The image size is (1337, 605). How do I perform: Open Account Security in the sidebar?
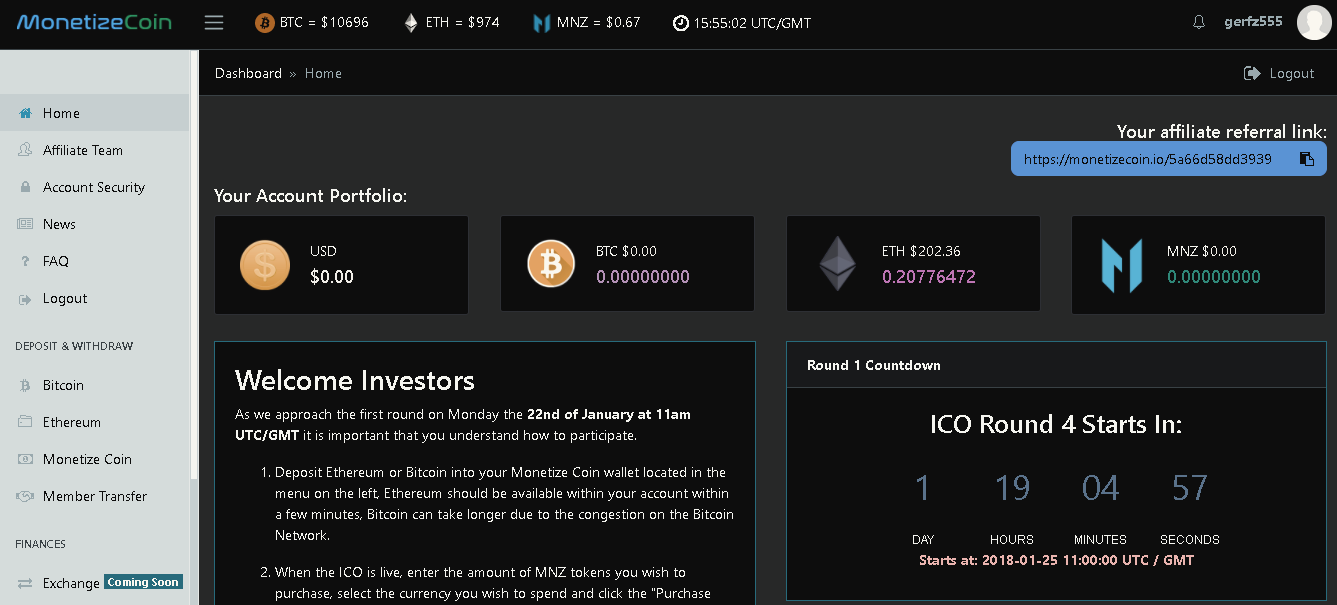tap(94, 187)
